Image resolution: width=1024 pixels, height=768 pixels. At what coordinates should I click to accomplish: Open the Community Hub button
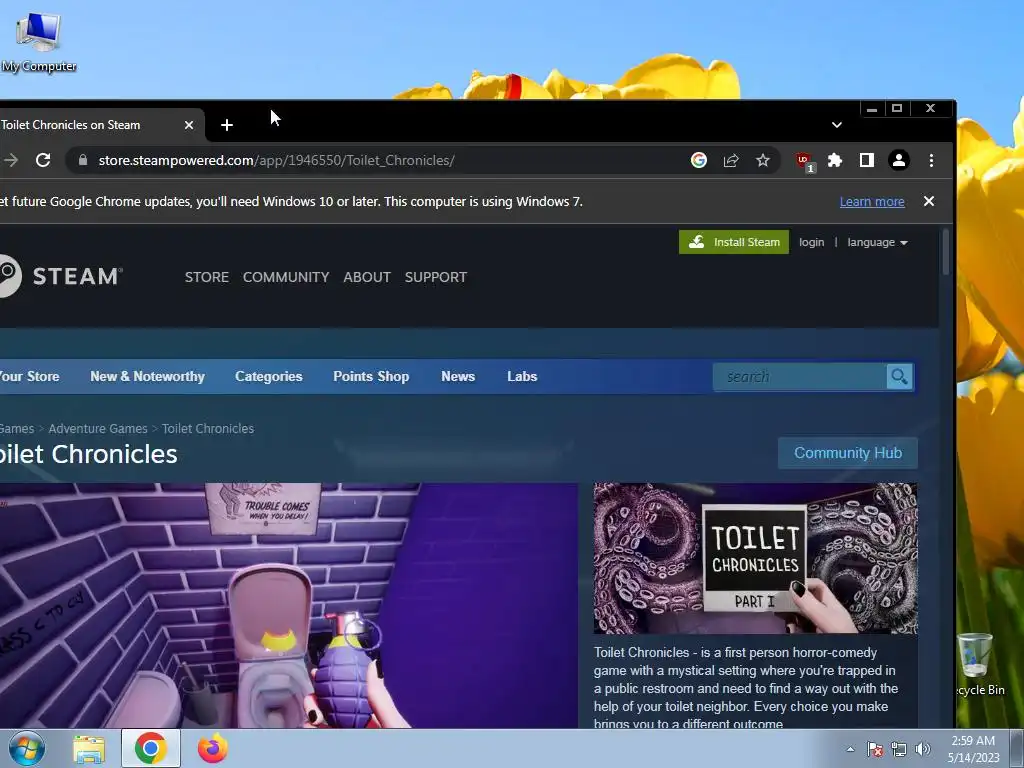point(848,453)
